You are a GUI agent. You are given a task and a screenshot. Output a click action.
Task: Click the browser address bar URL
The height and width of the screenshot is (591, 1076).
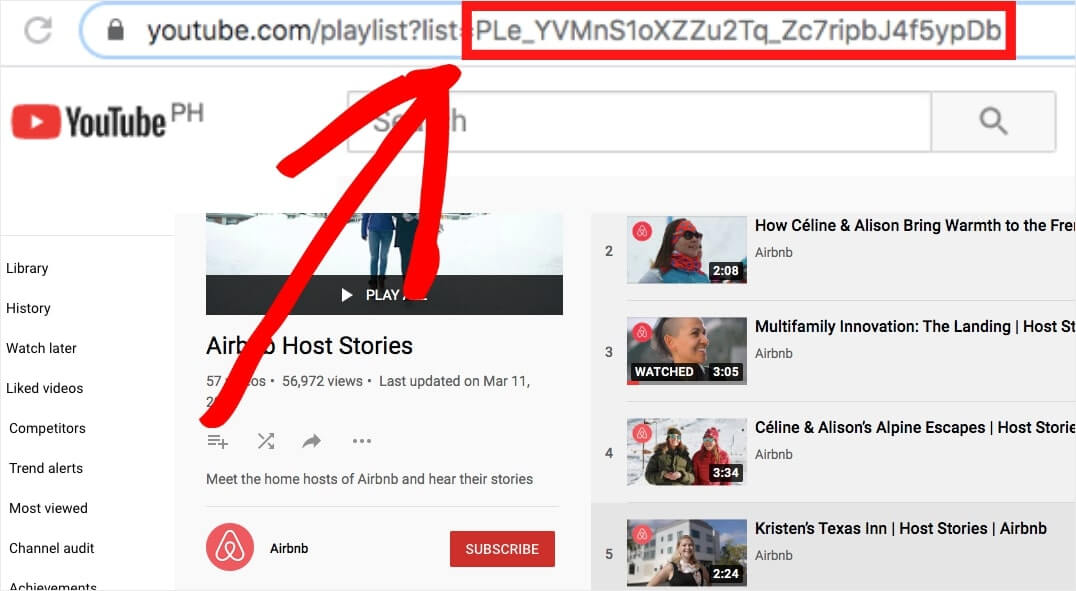(500, 30)
